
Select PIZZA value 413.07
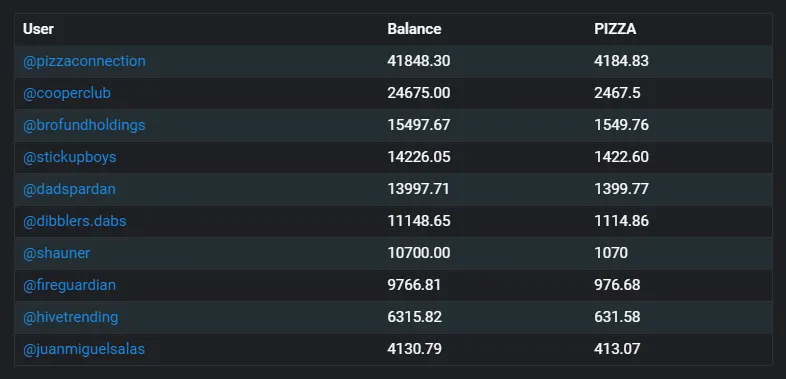(x=617, y=349)
